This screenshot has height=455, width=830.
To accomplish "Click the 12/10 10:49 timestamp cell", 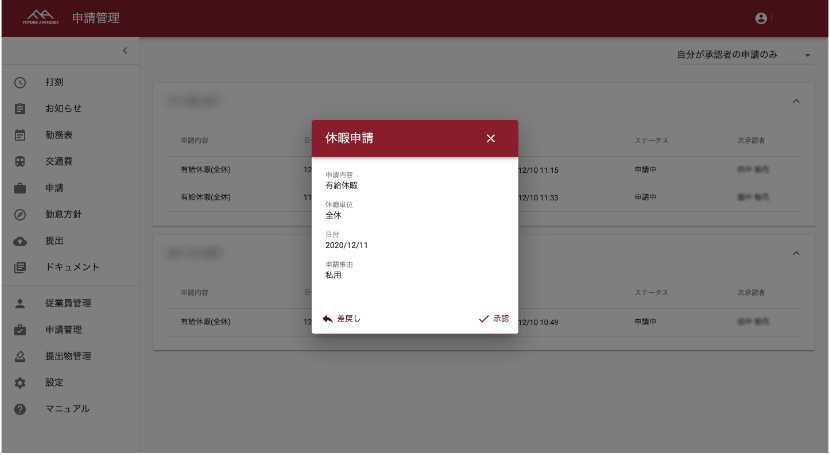I will click(538, 323).
